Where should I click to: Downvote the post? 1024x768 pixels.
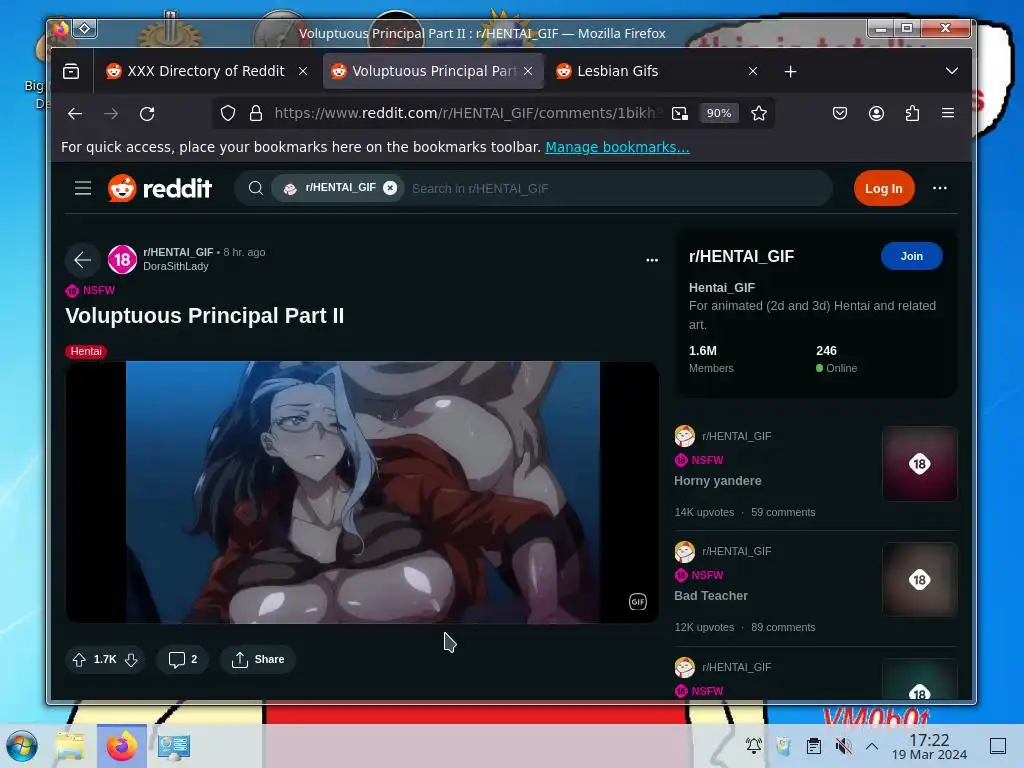click(x=131, y=660)
